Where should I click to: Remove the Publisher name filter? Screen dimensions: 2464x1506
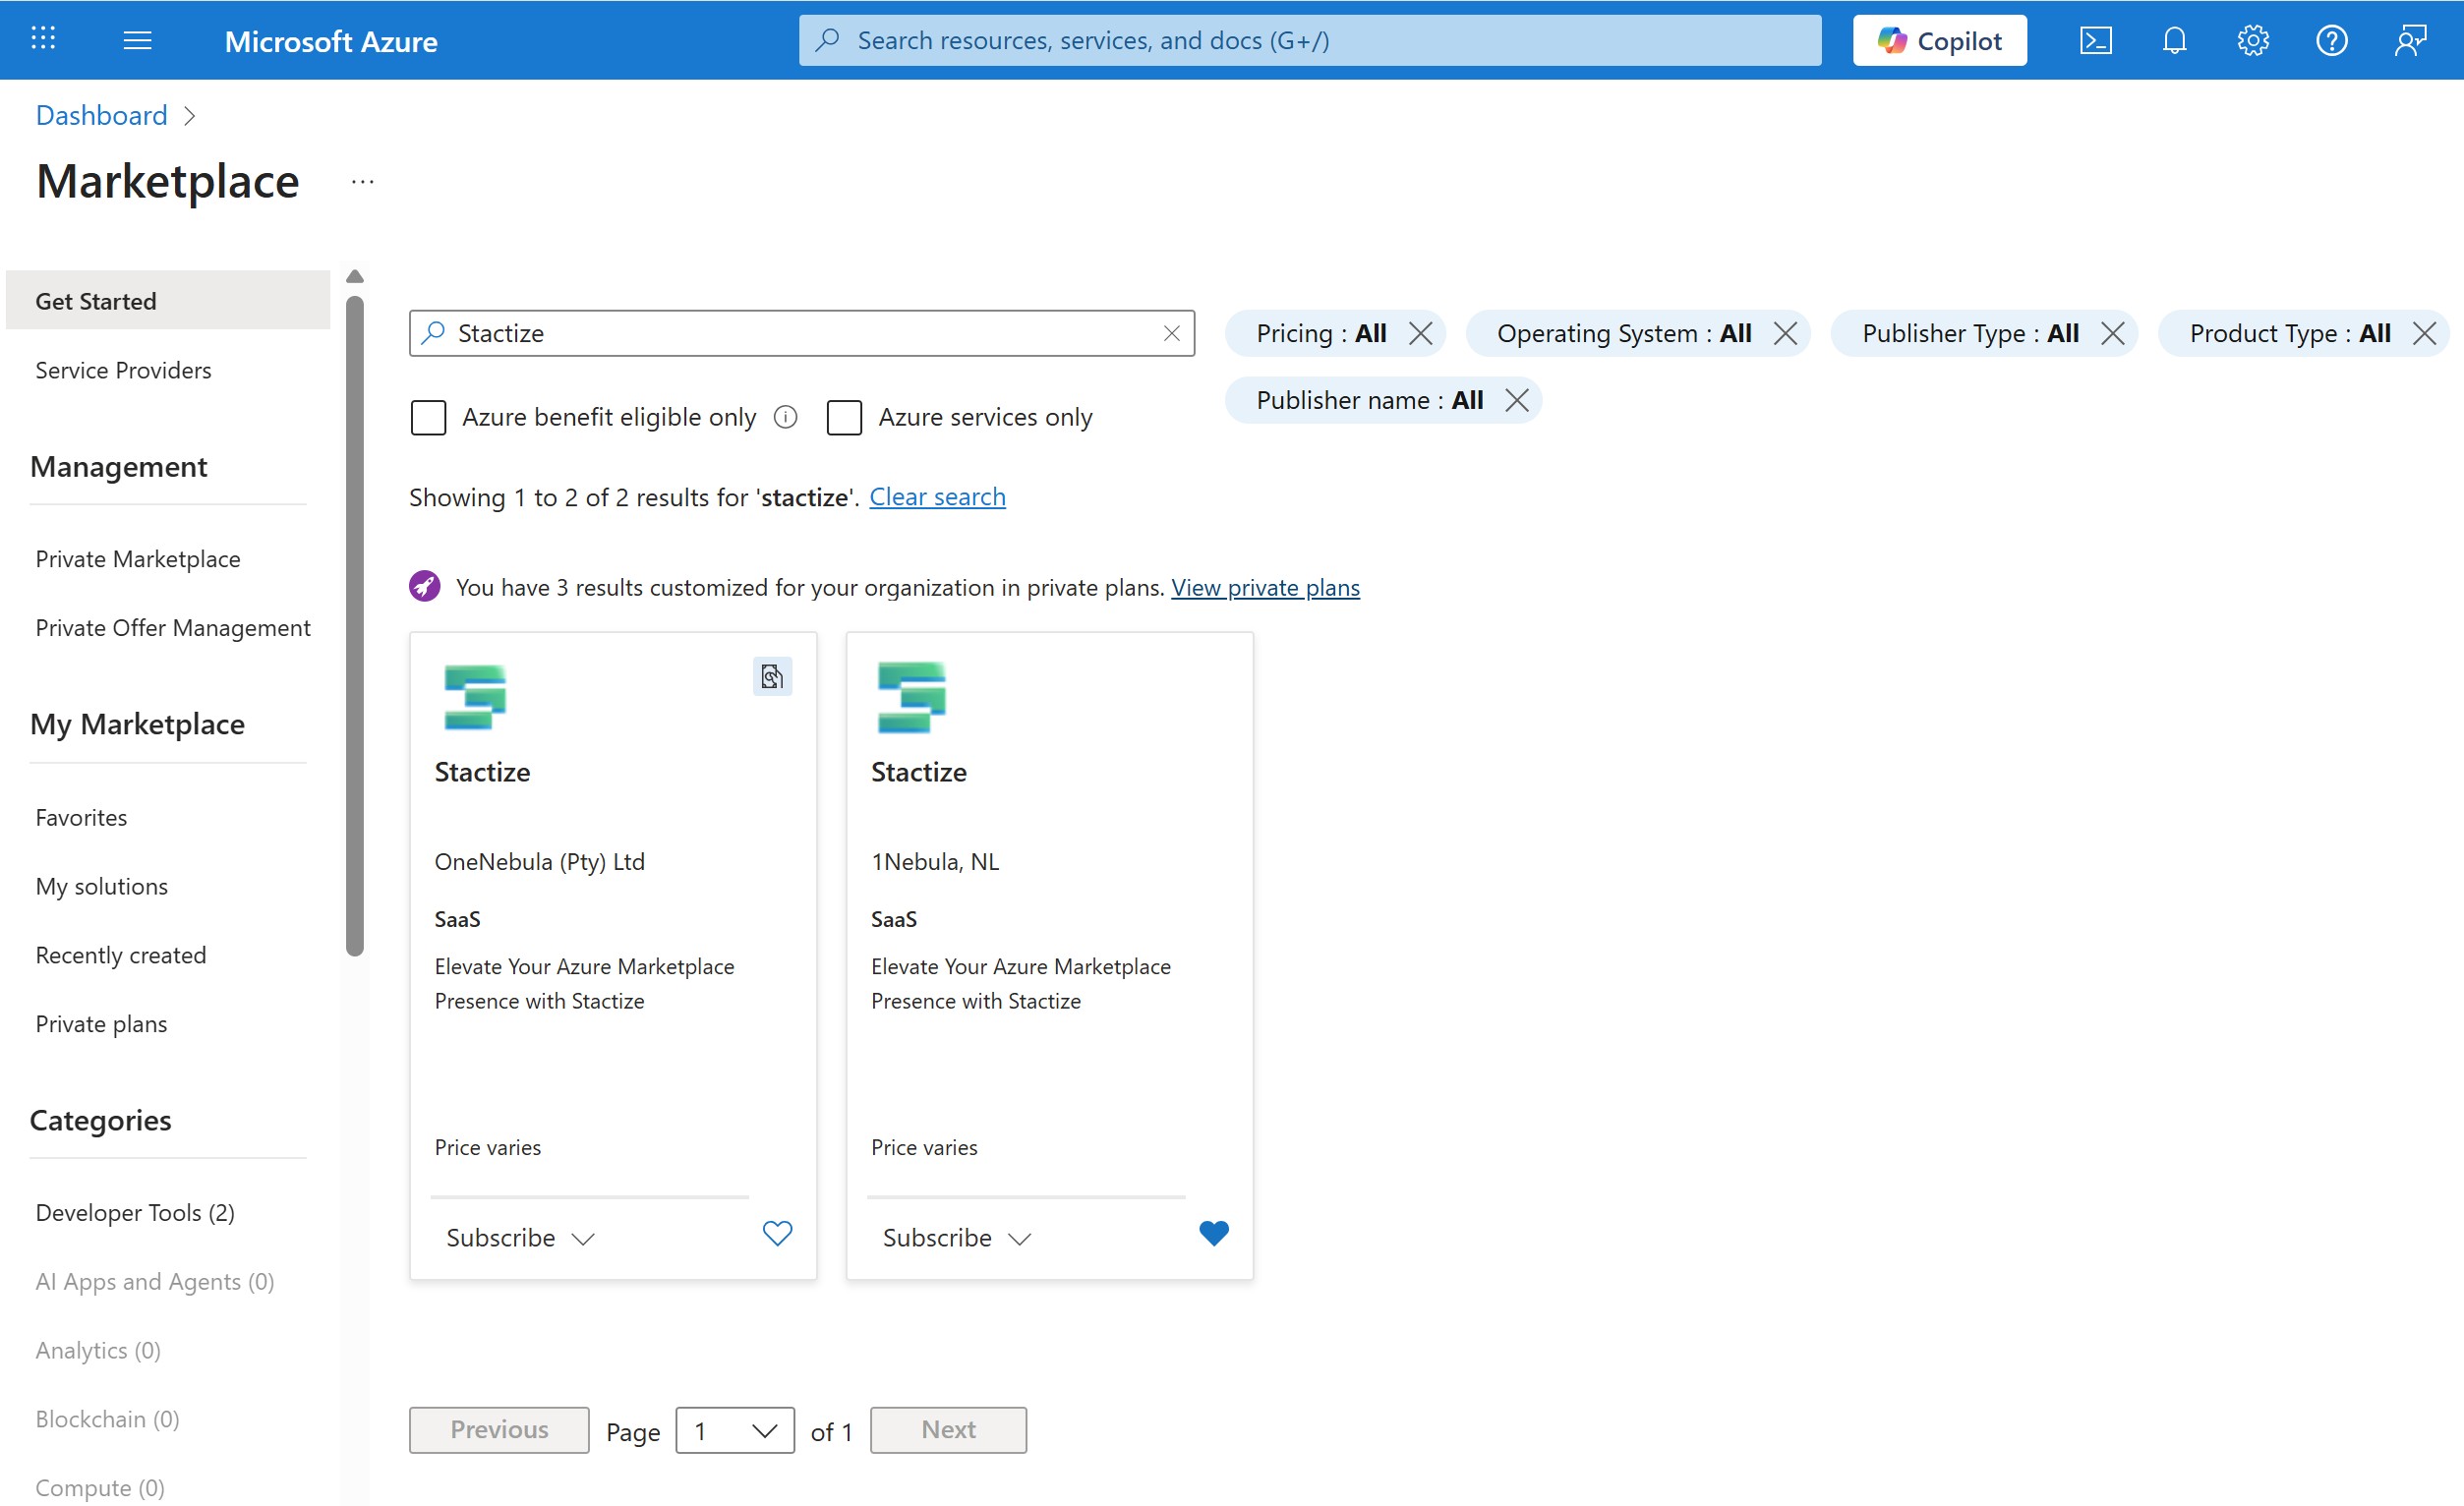pyautogui.click(x=1516, y=400)
